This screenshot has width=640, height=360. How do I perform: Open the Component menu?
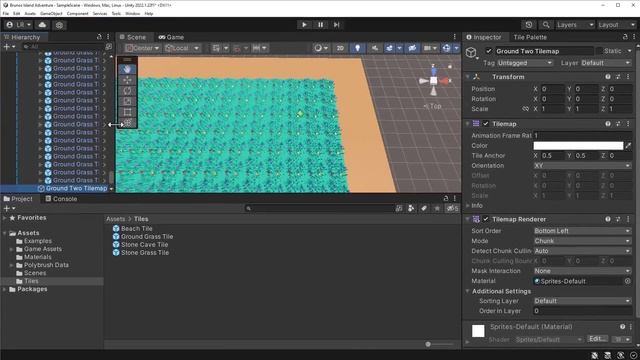78,13
